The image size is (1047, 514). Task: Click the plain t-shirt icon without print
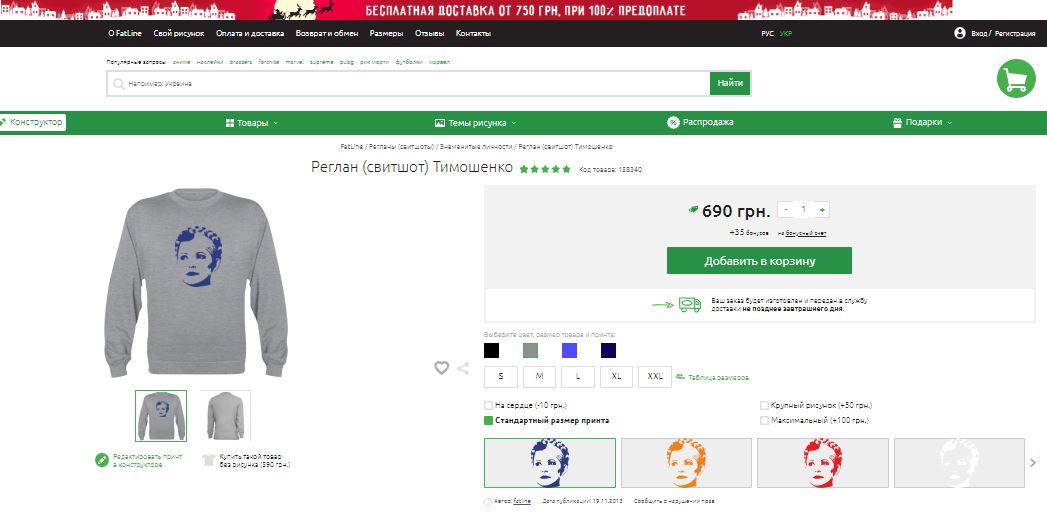point(209,460)
